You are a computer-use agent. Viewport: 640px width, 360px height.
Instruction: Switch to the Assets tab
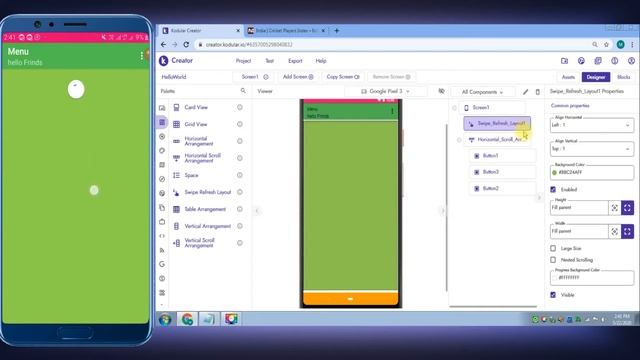568,77
